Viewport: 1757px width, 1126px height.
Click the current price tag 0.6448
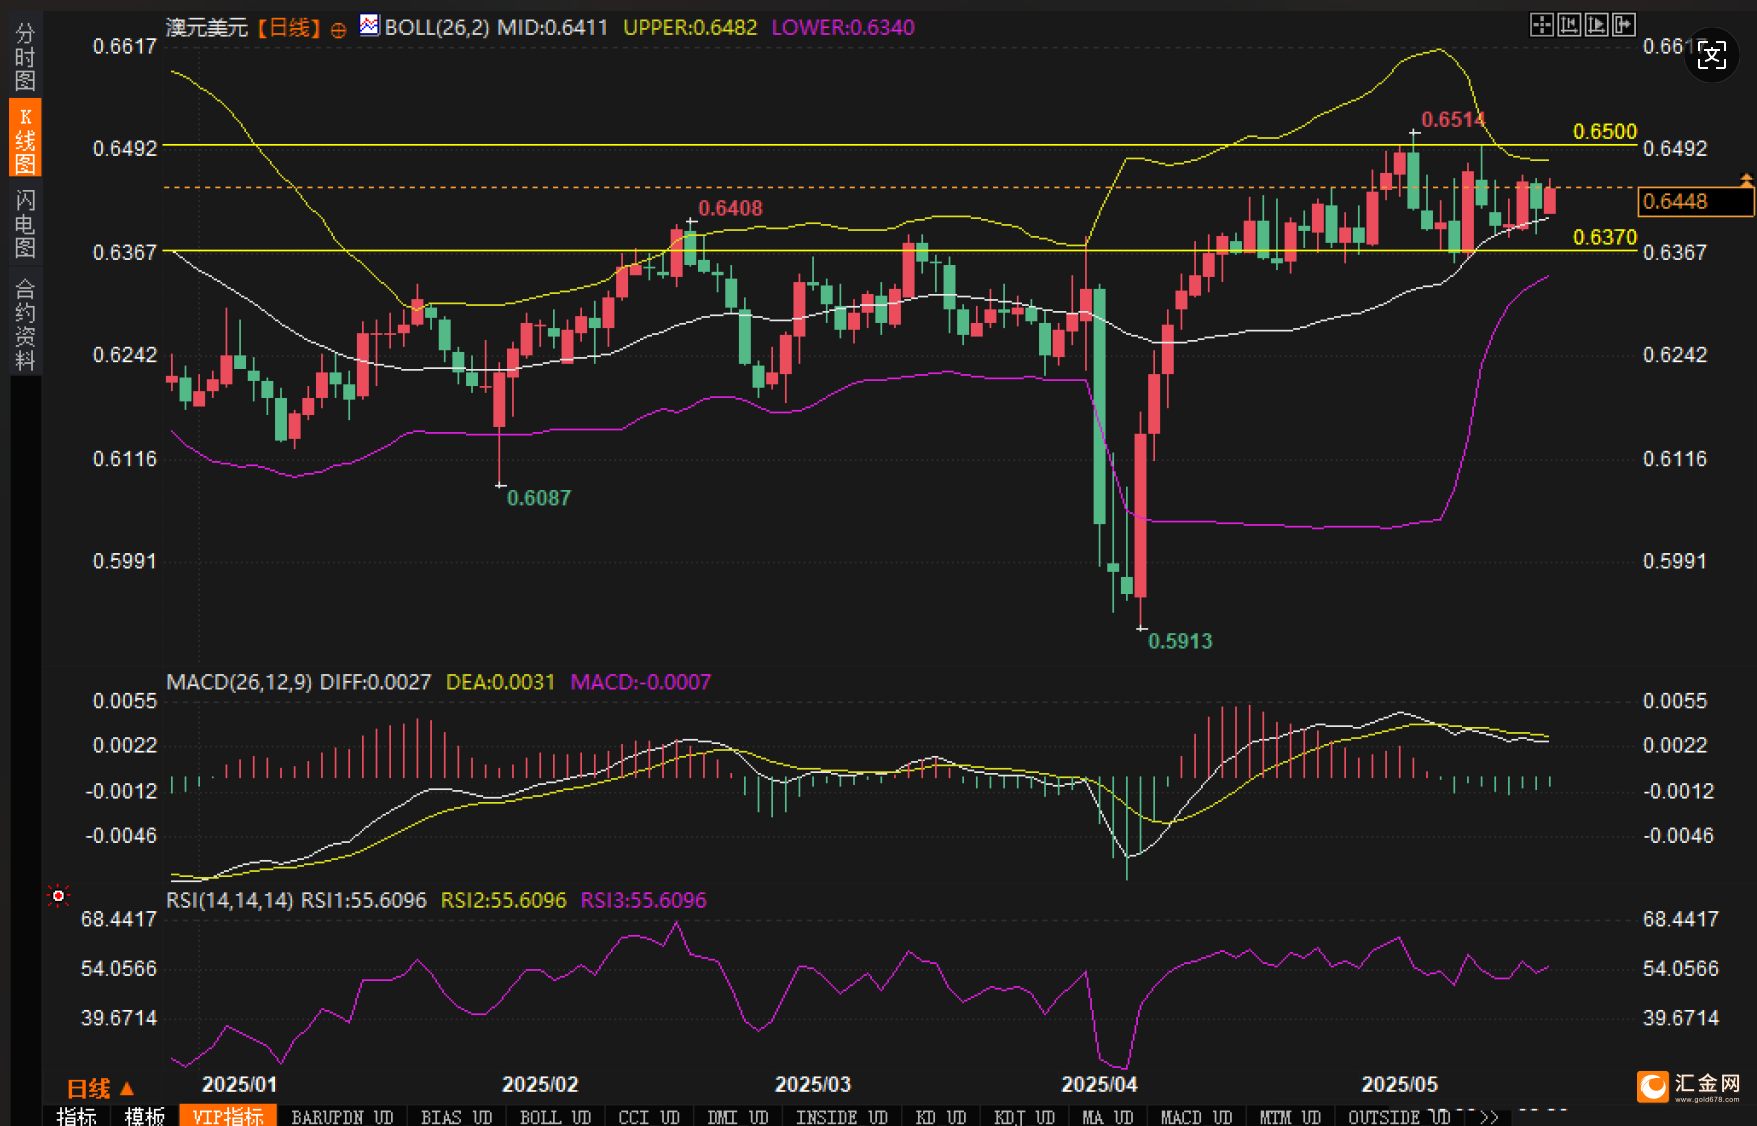pos(1696,201)
